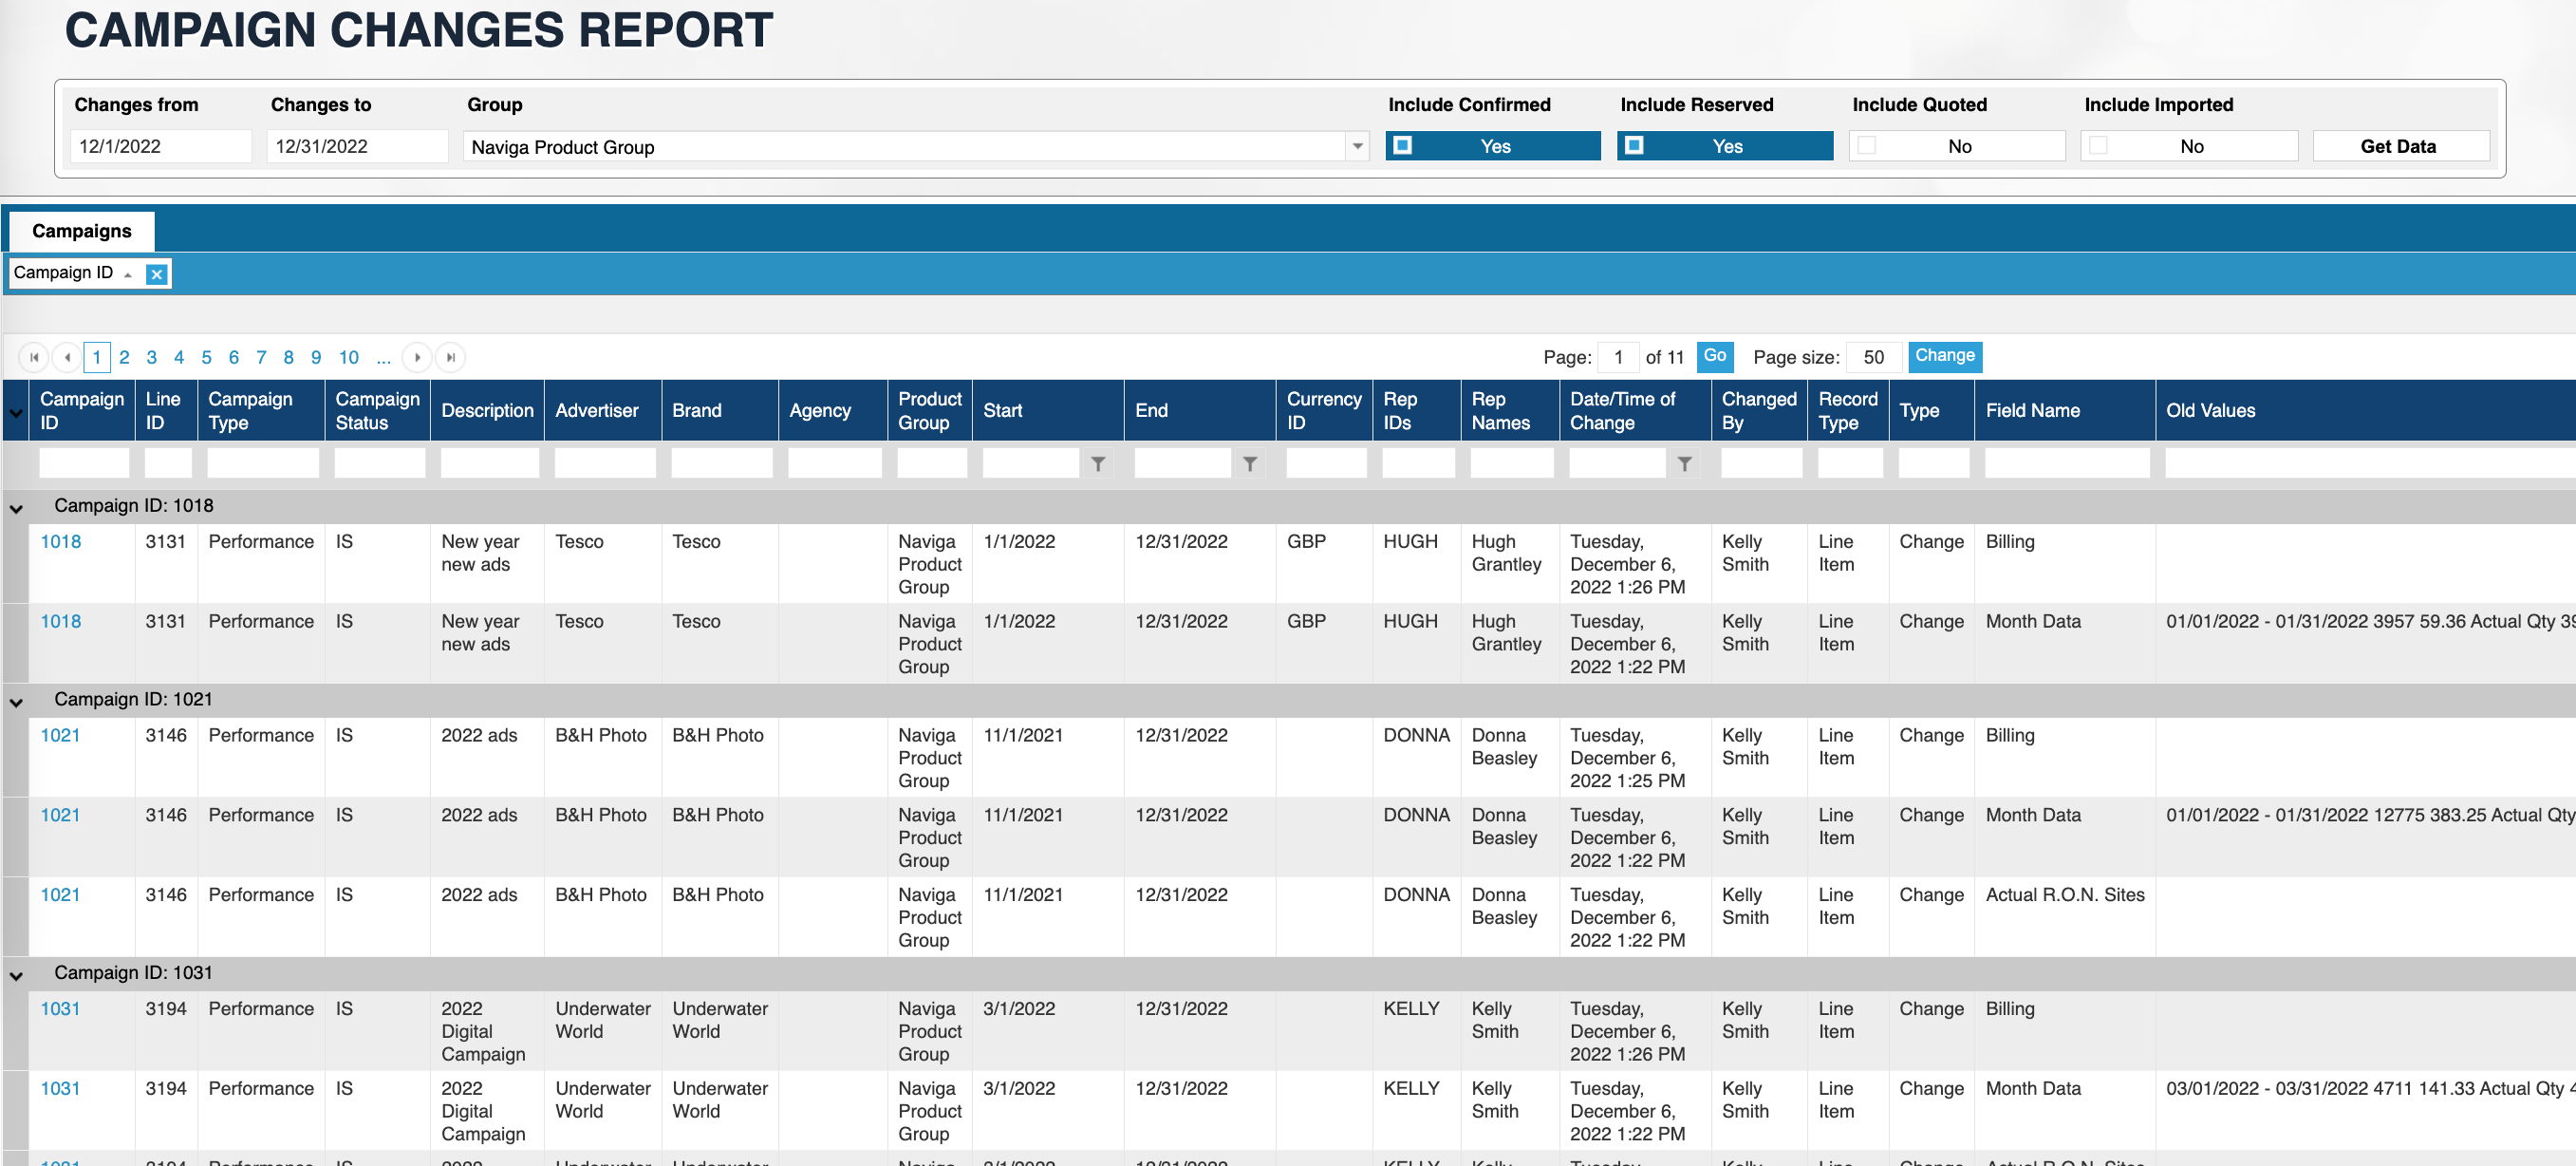
Task: Open campaign 1021 link in first row
Action: (60, 735)
